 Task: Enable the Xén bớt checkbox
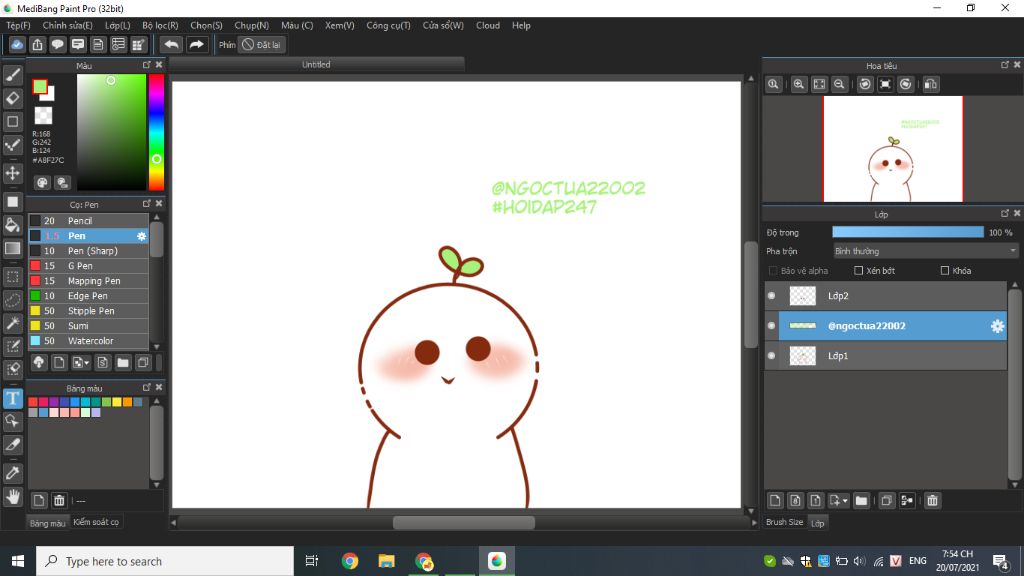tap(858, 270)
